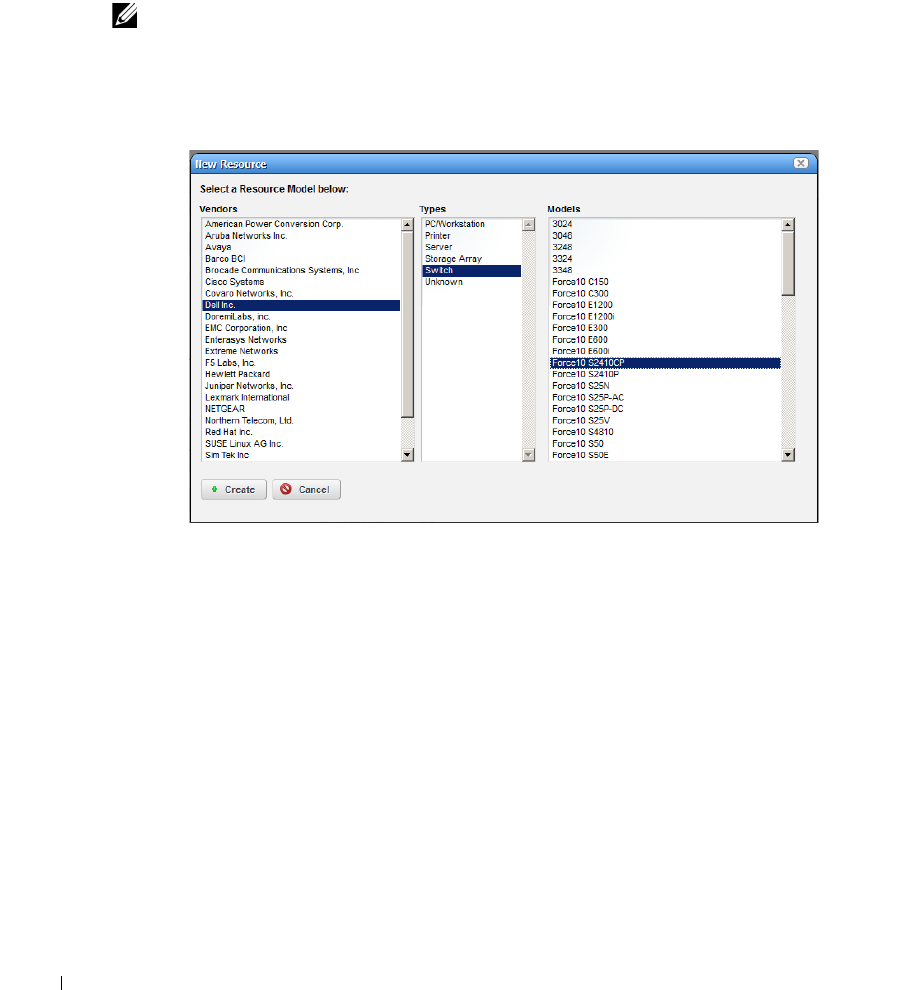The height and width of the screenshot is (990, 900).
Task: Select vendor Dell Inc.
Action: point(301,305)
